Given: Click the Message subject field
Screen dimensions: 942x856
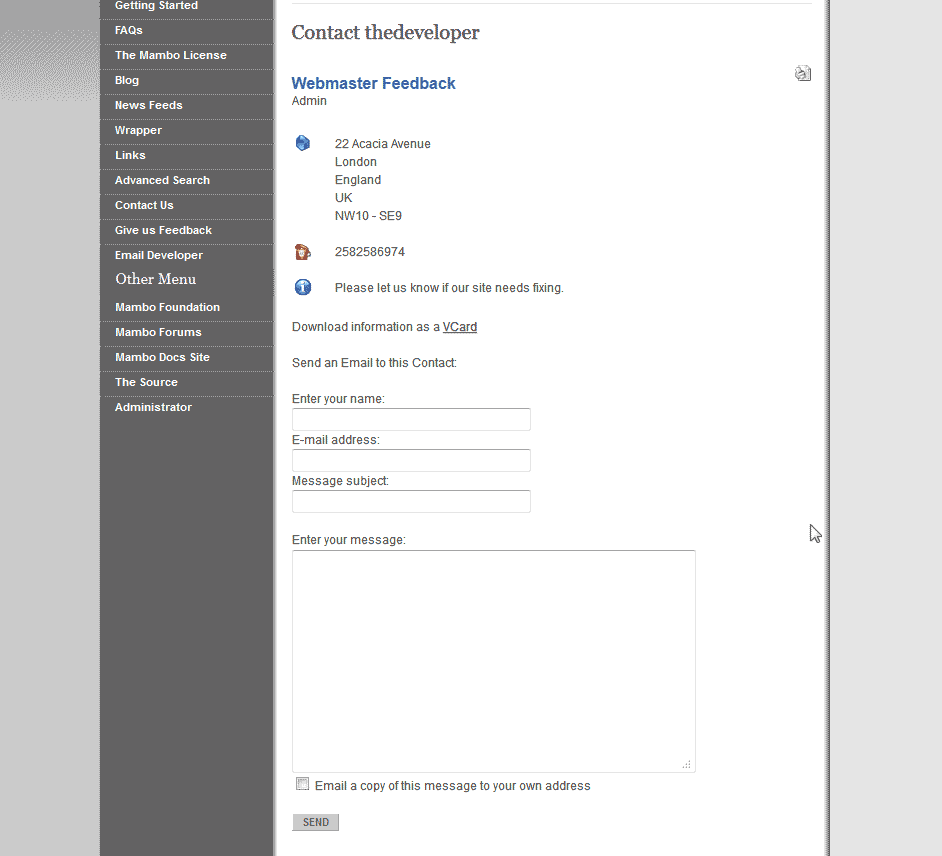Looking at the screenshot, I should click(411, 501).
